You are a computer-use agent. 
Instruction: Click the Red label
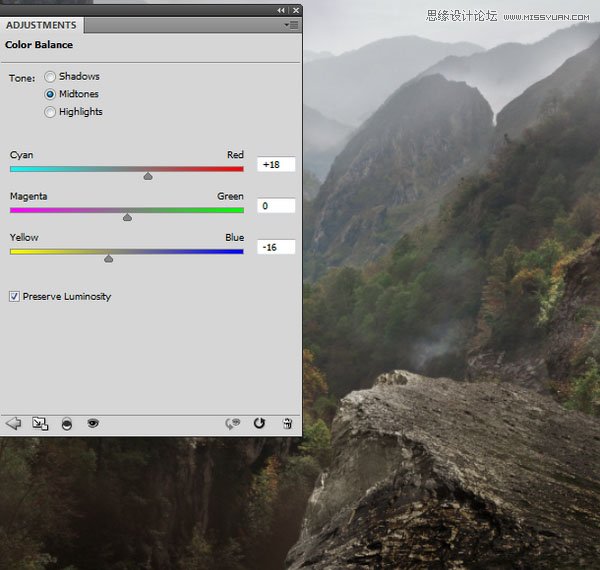(x=235, y=155)
